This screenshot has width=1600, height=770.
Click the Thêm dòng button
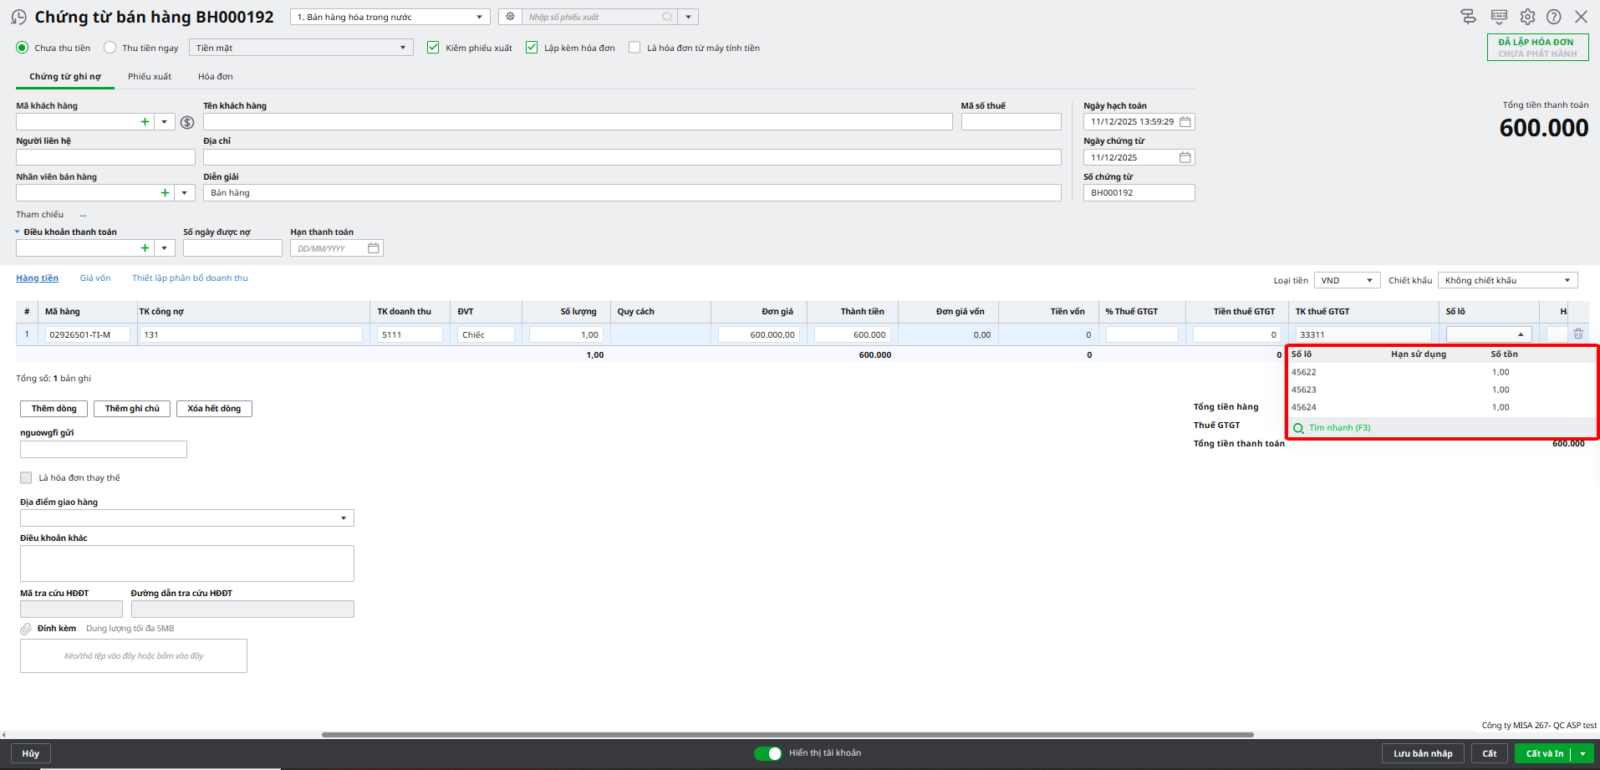tap(54, 408)
